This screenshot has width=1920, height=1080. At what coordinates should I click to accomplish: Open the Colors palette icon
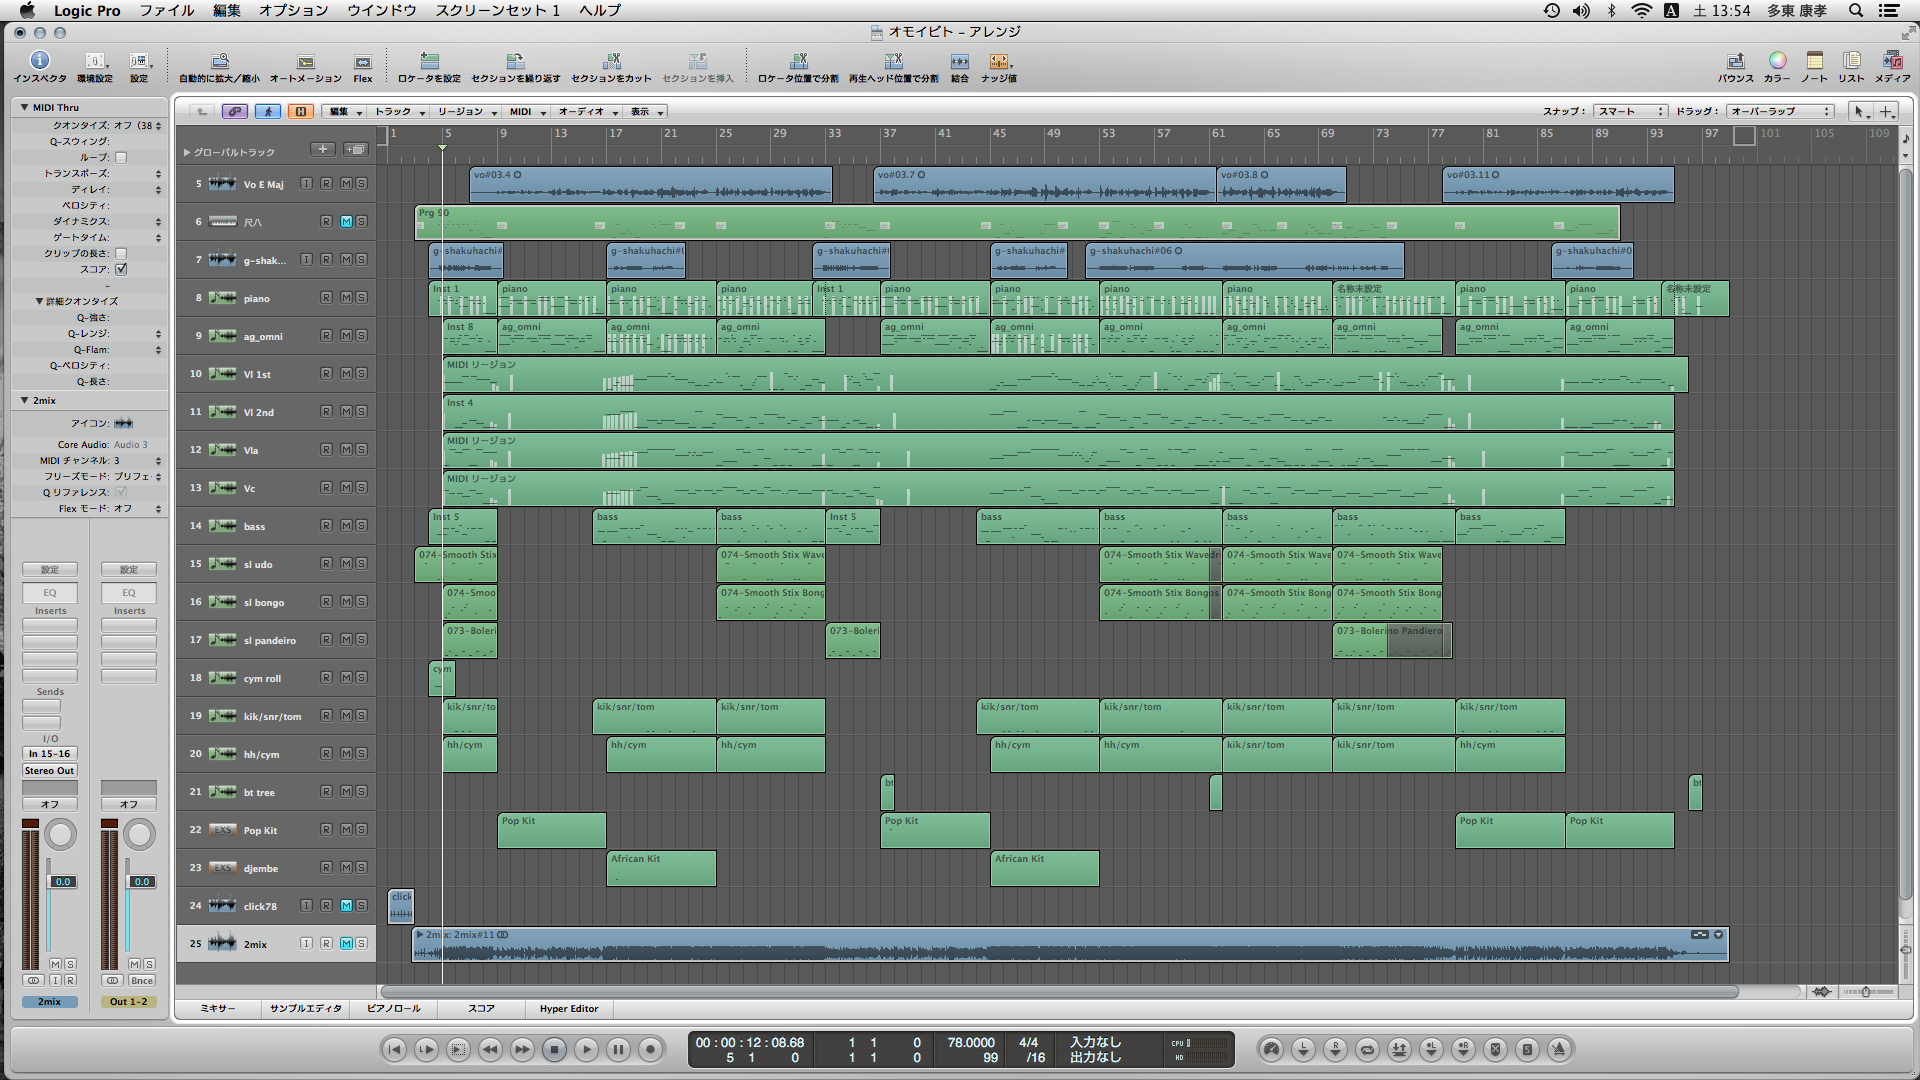(1777, 62)
